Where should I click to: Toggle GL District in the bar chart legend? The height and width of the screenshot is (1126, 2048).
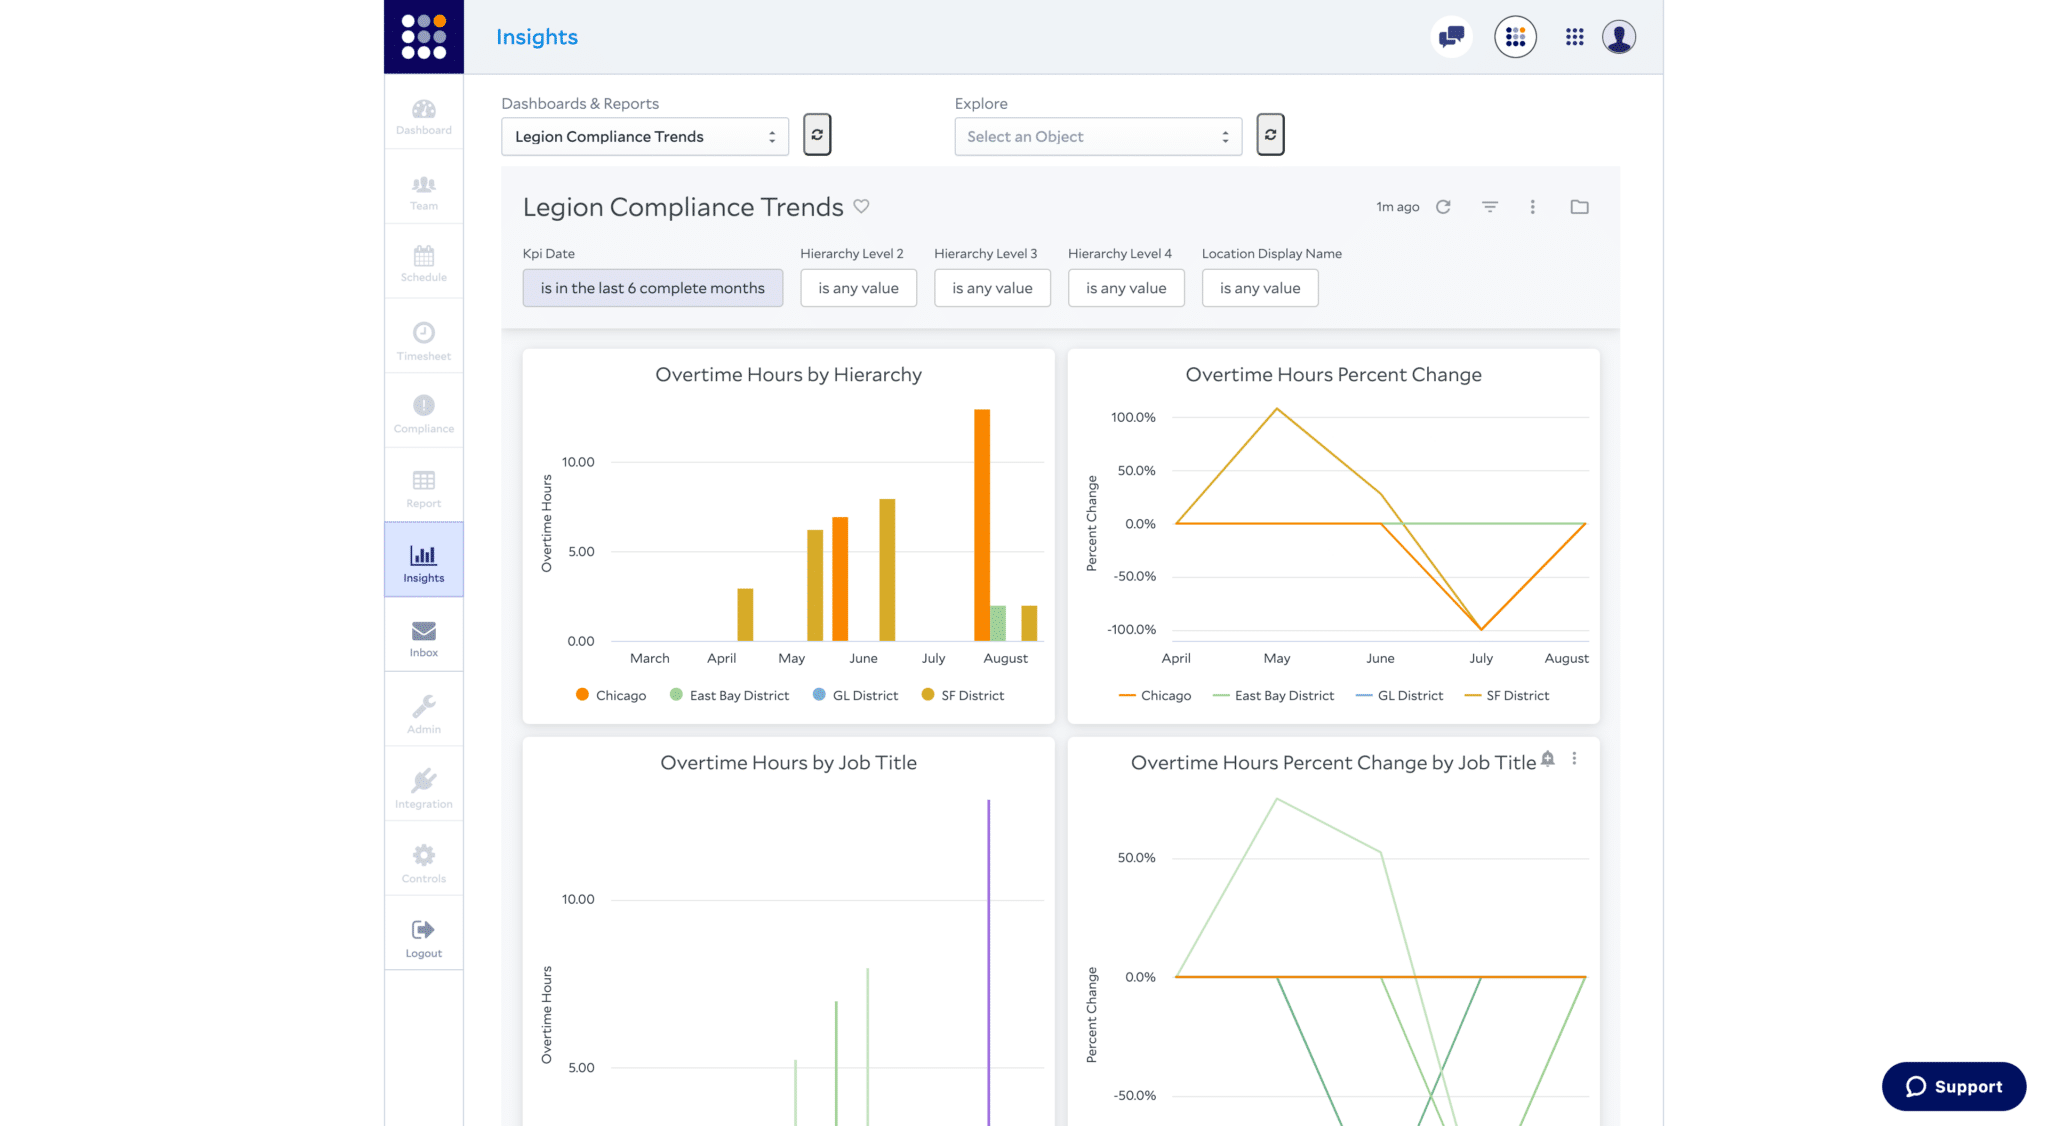coord(856,695)
